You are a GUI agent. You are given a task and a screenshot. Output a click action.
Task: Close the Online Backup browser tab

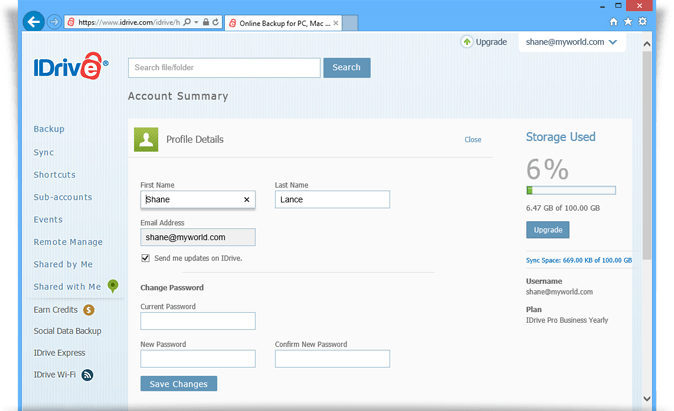336,23
